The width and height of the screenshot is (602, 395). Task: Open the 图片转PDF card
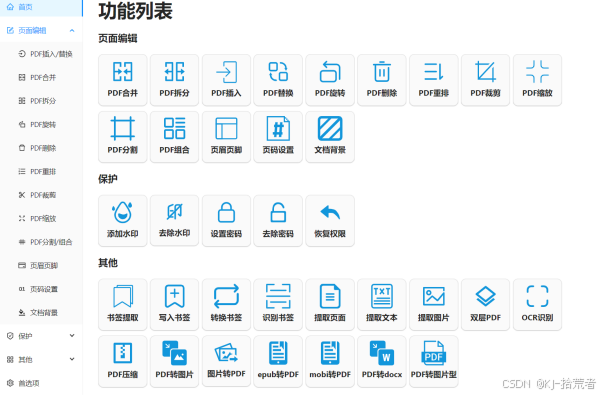click(x=226, y=361)
